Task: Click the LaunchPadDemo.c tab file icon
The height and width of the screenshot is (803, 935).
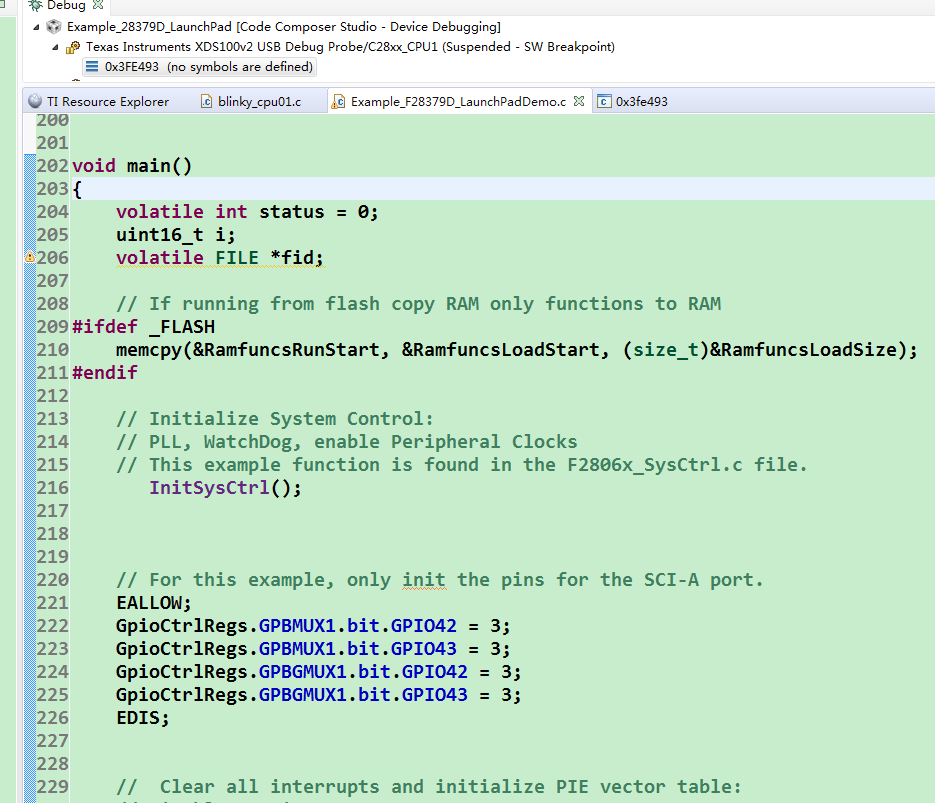Action: point(338,101)
